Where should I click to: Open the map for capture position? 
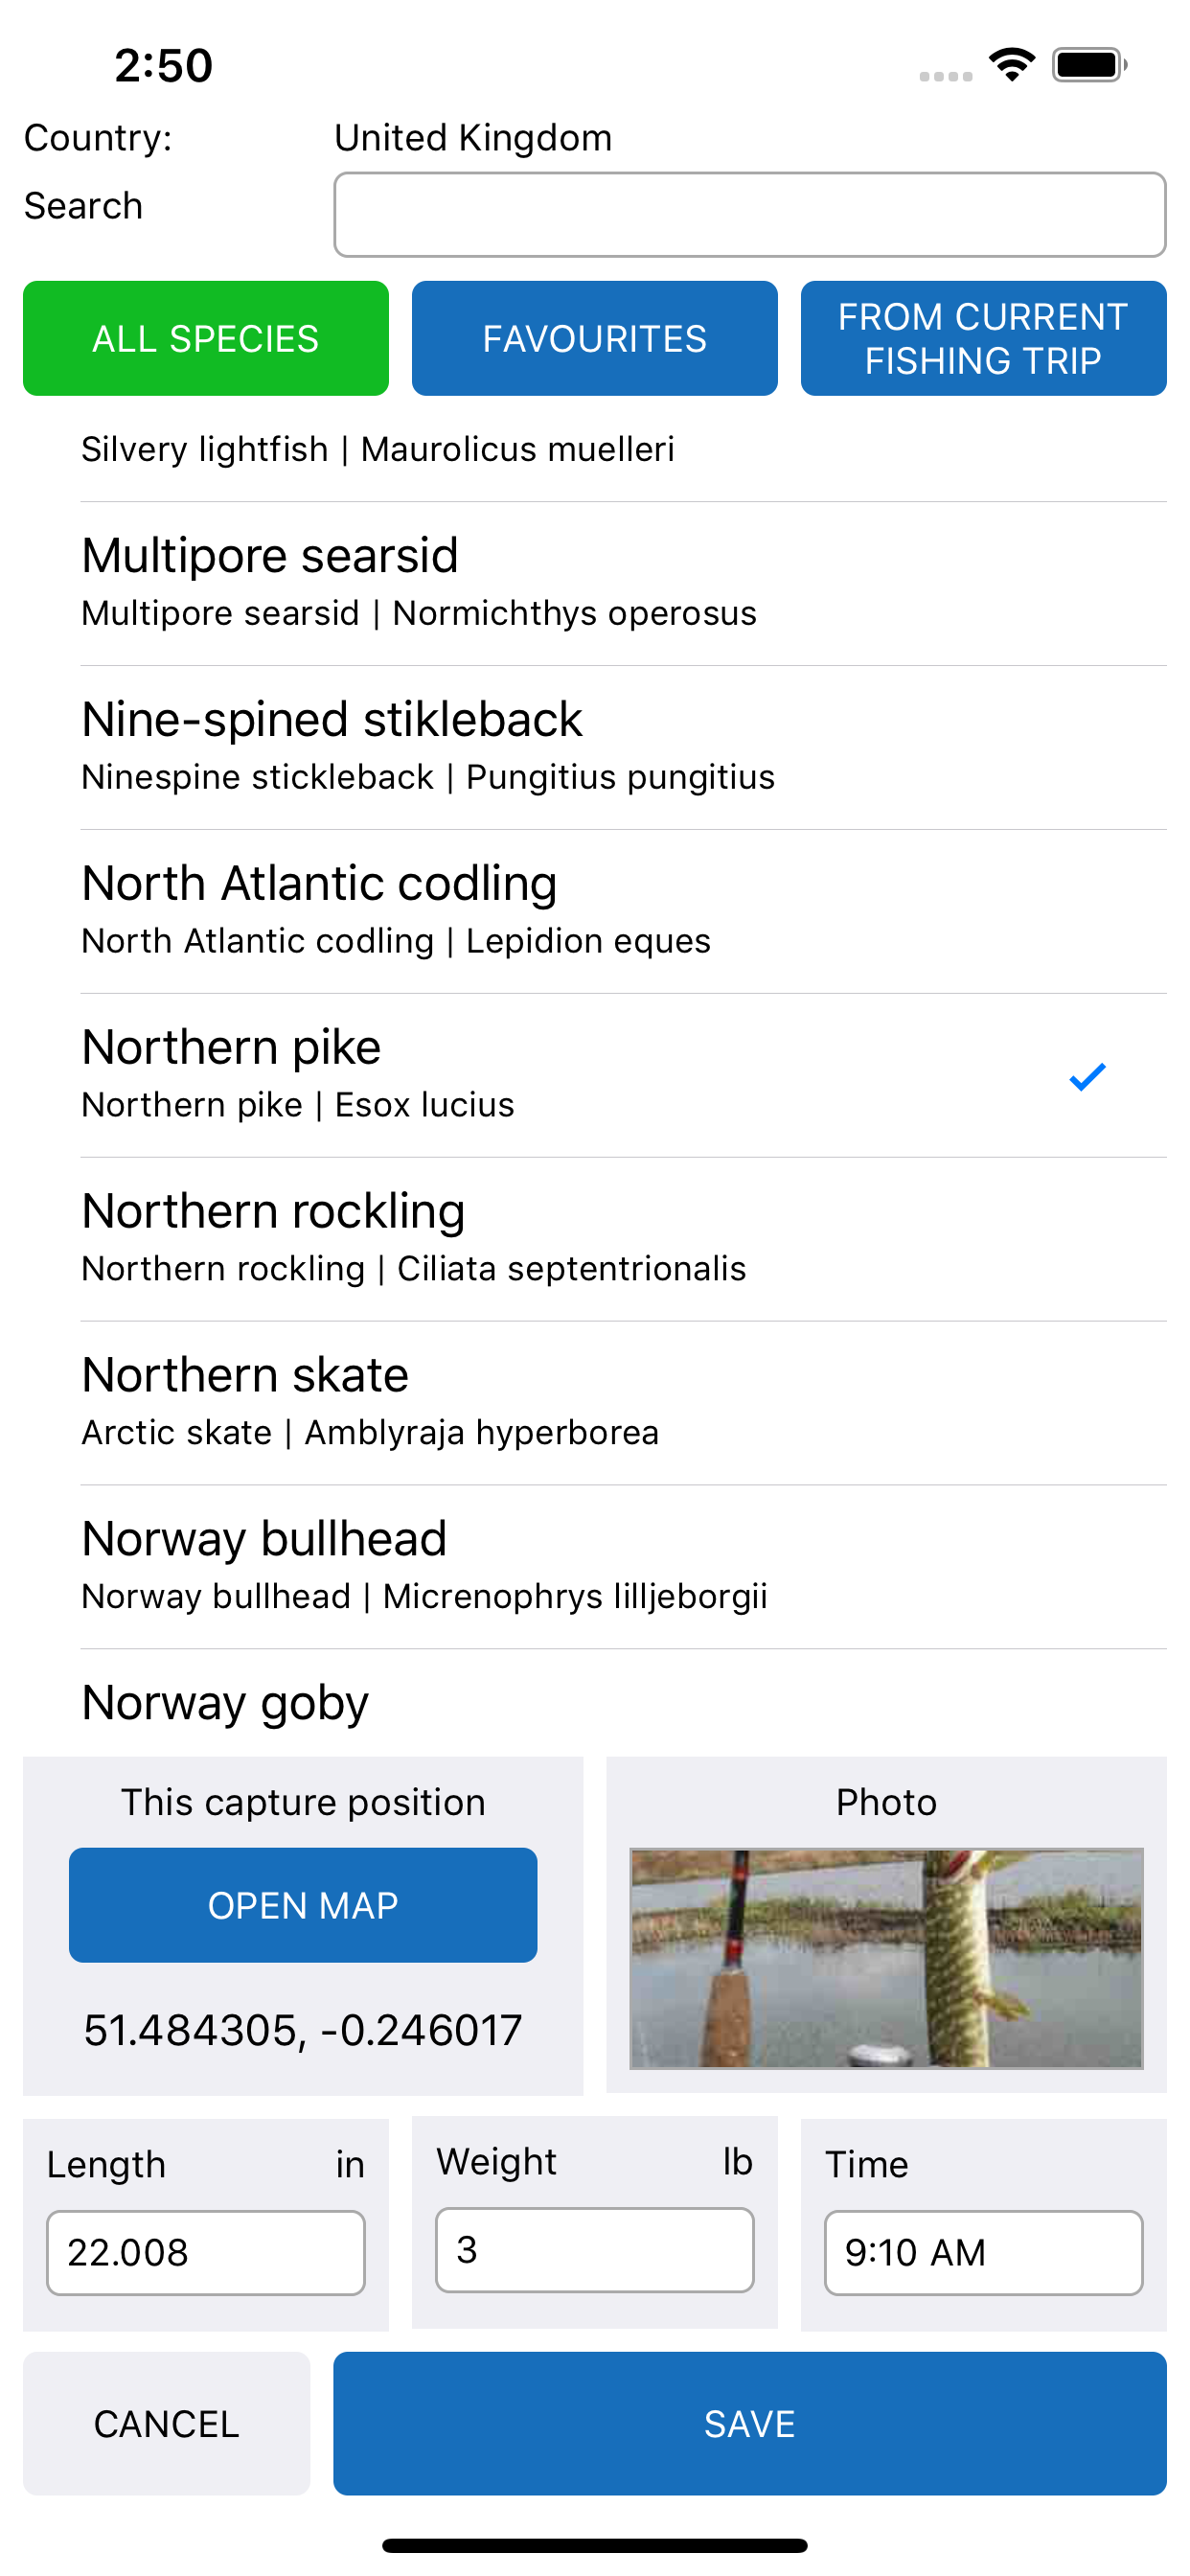(x=303, y=1905)
